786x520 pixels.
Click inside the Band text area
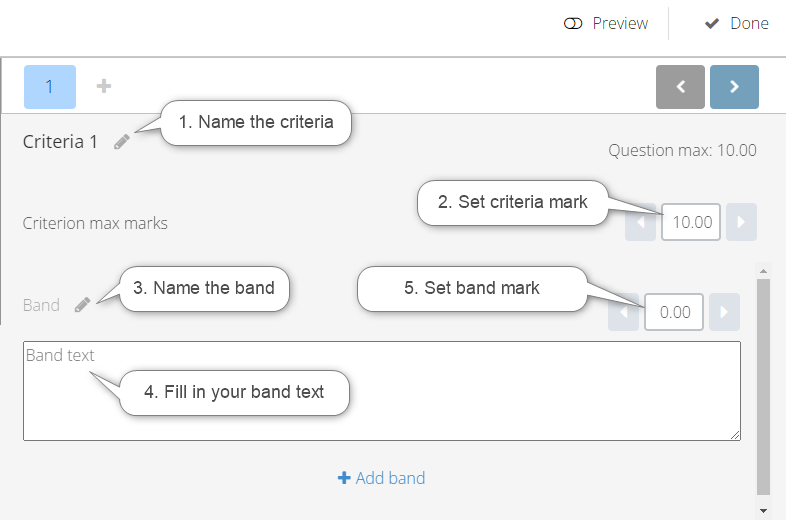tap(382, 391)
